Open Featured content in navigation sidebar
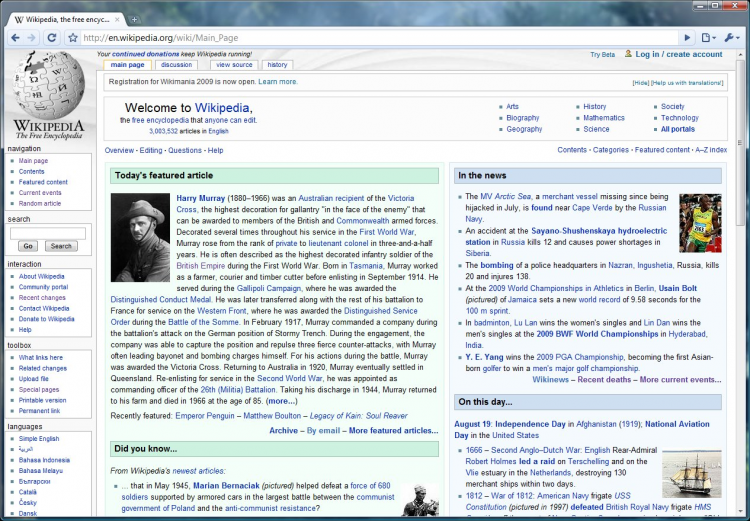 pyautogui.click(x=43, y=182)
